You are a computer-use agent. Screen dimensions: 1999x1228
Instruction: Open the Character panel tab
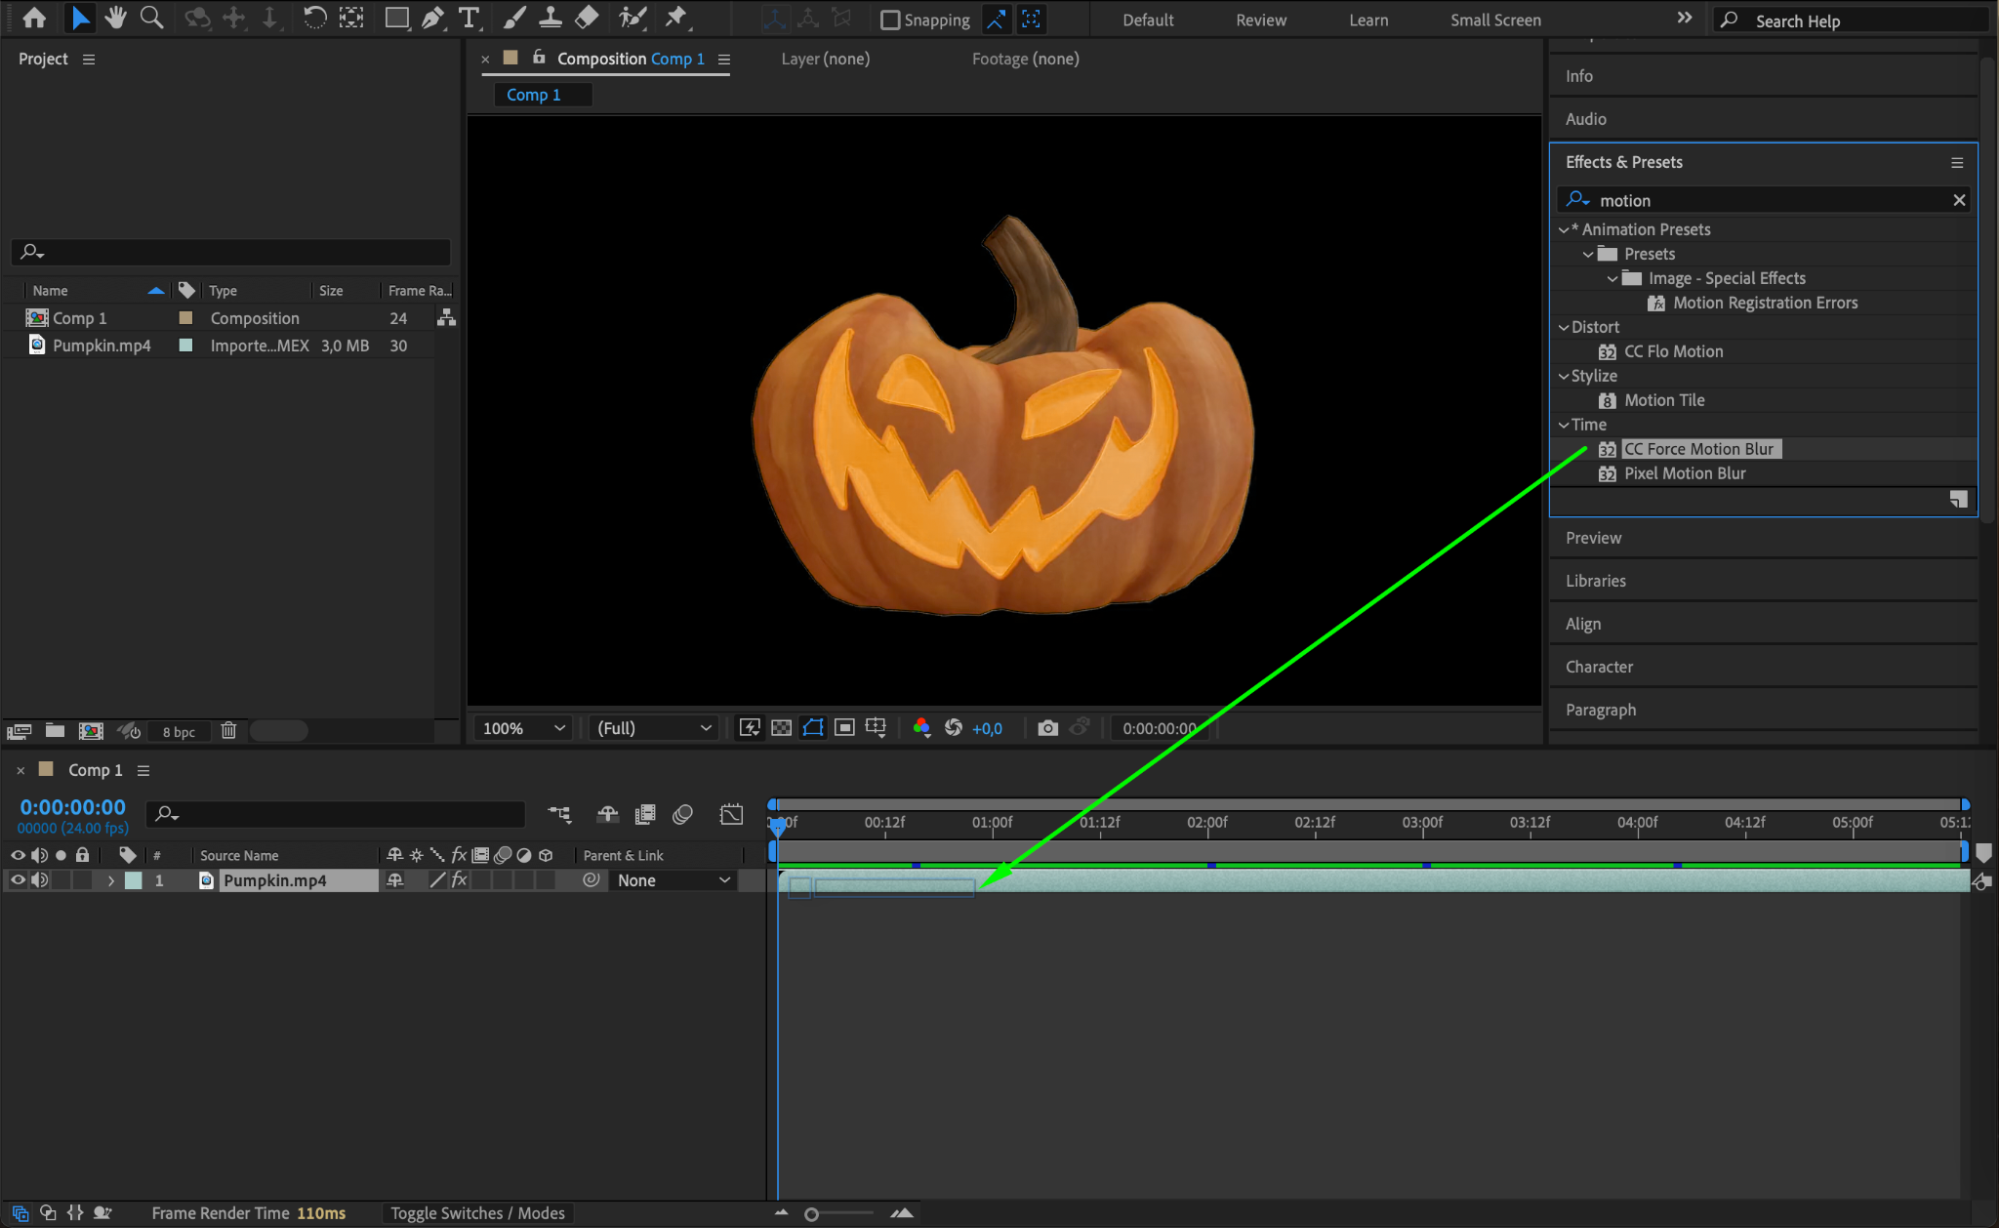(1598, 667)
